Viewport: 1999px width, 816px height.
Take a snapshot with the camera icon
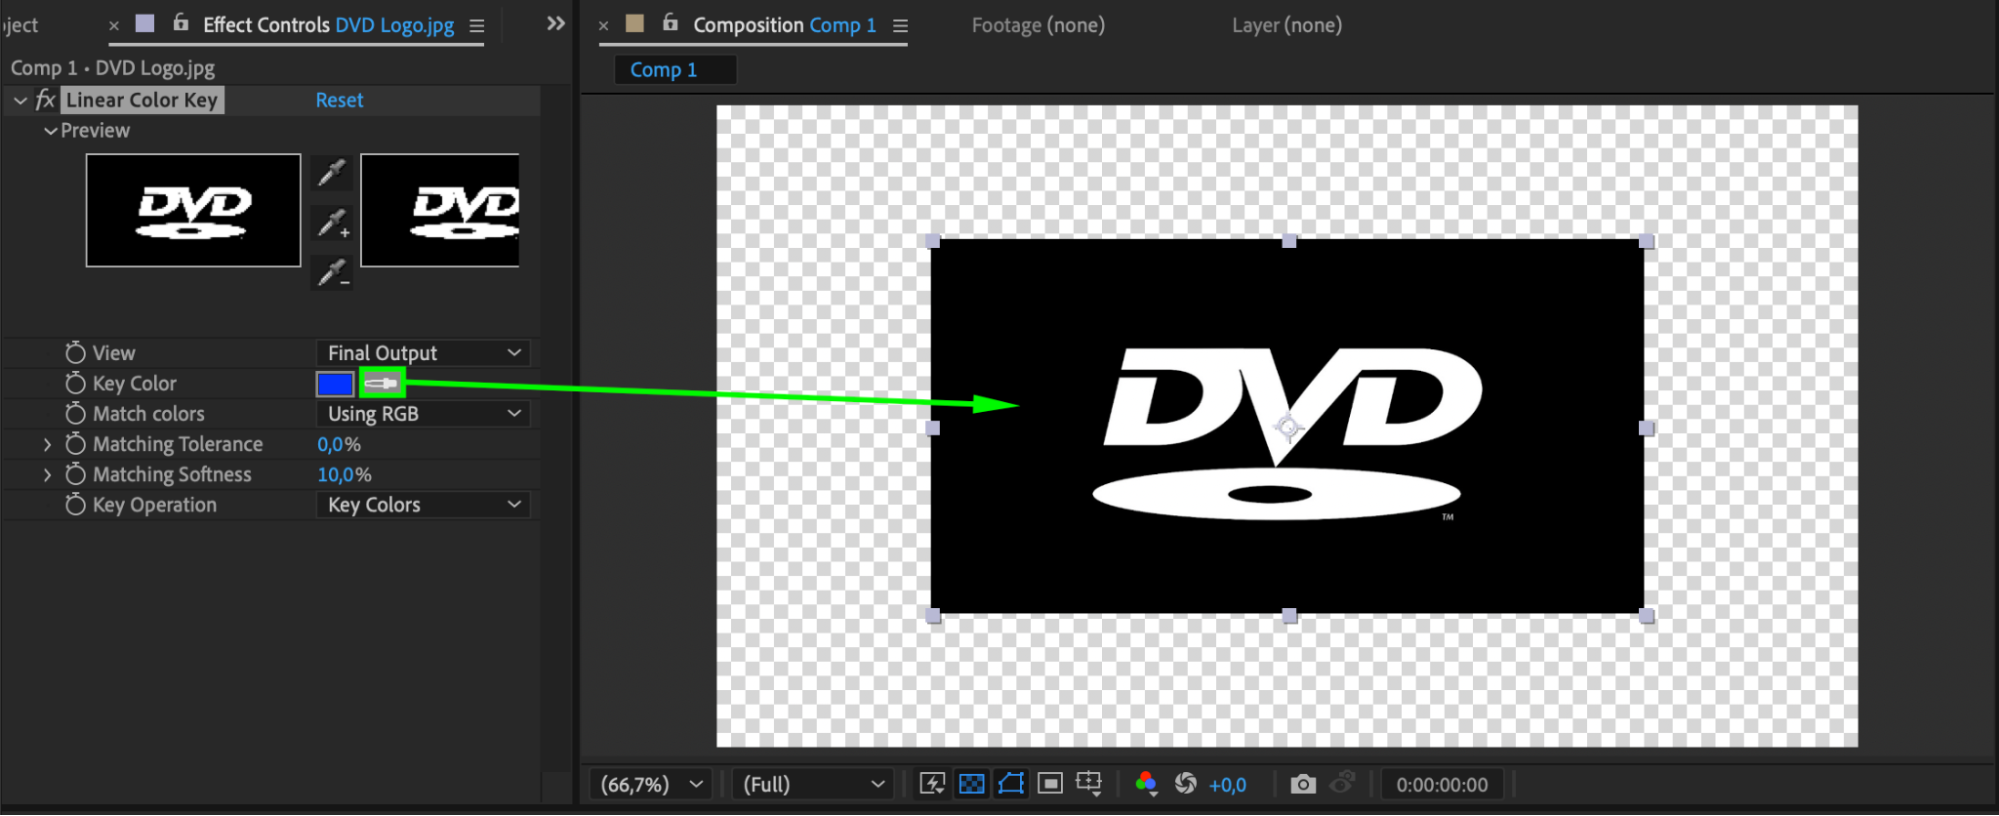(1303, 784)
